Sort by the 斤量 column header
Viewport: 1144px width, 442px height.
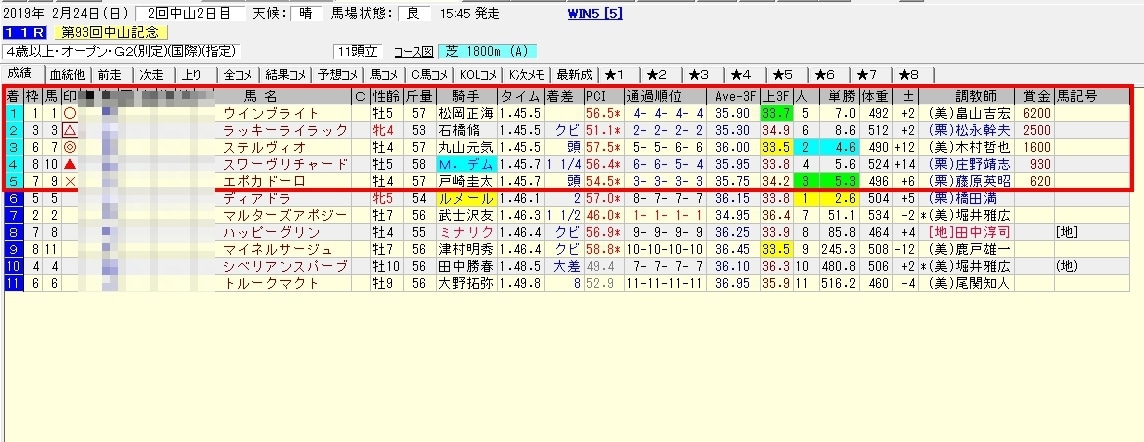coord(418,96)
